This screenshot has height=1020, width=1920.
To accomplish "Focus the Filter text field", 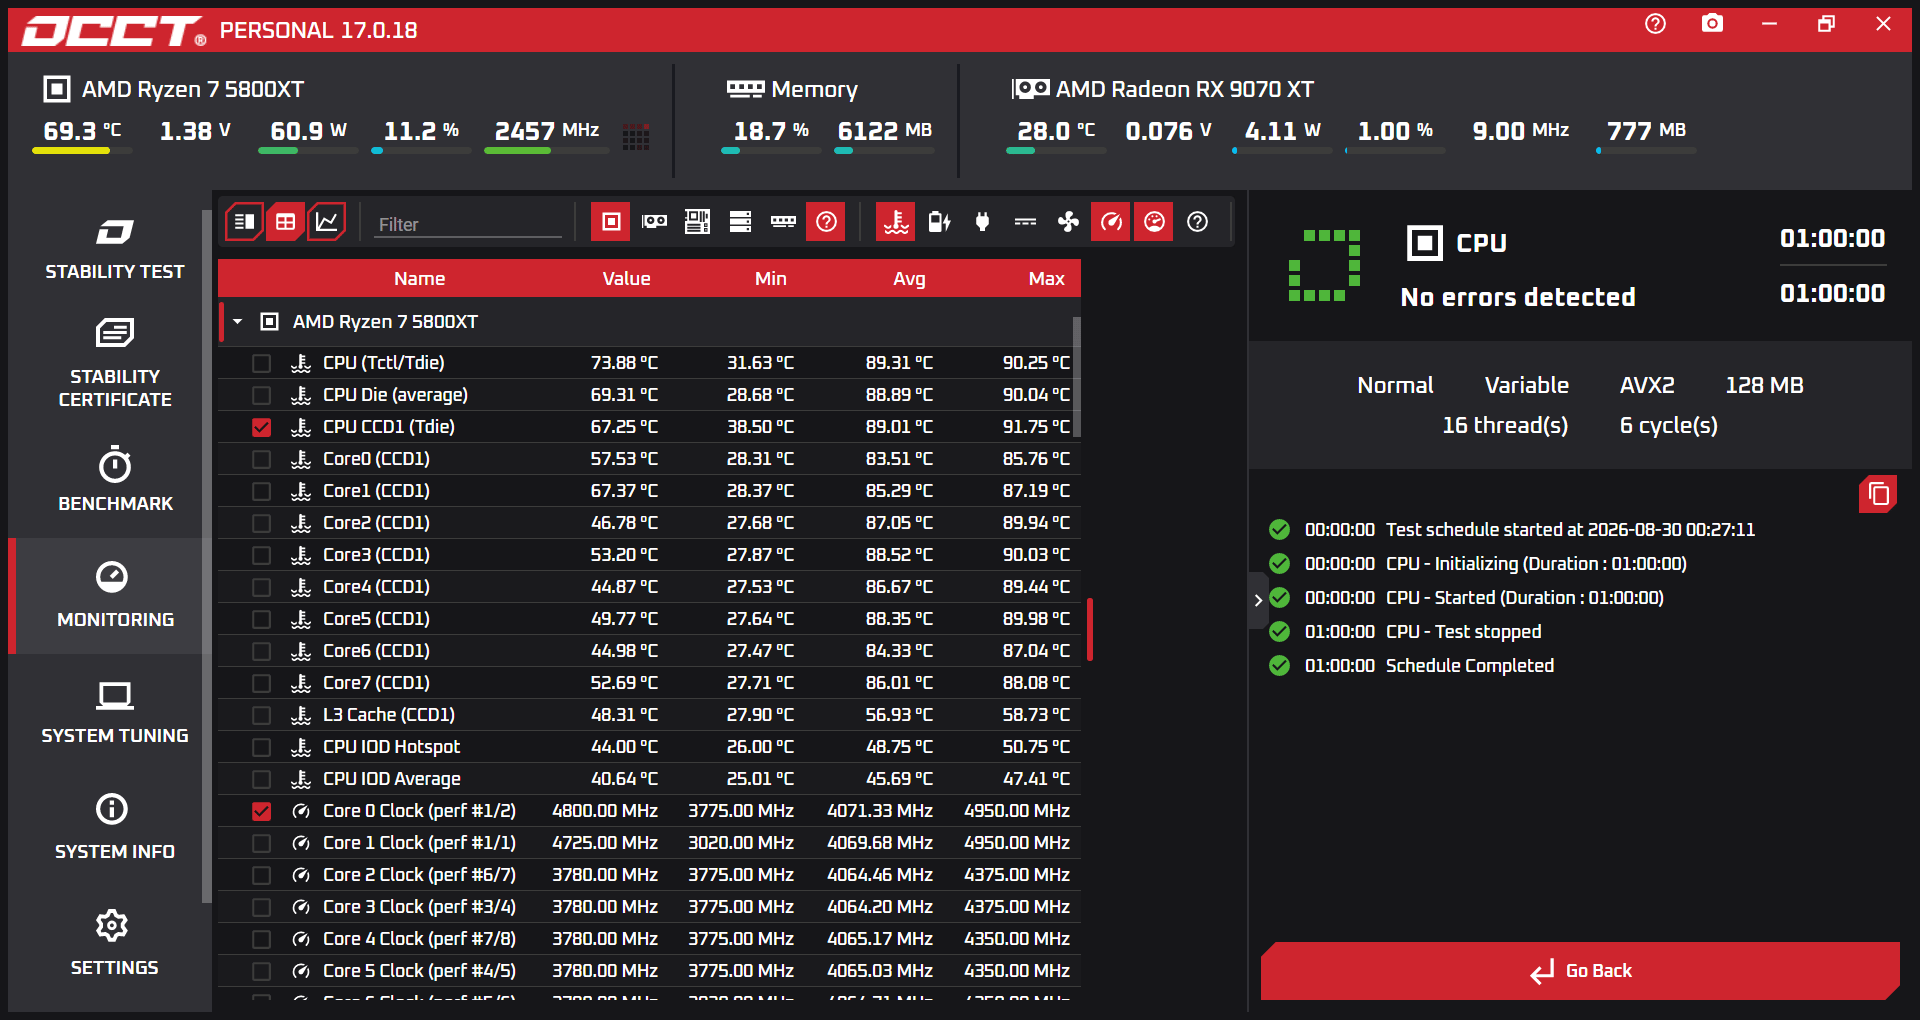I will (468, 224).
